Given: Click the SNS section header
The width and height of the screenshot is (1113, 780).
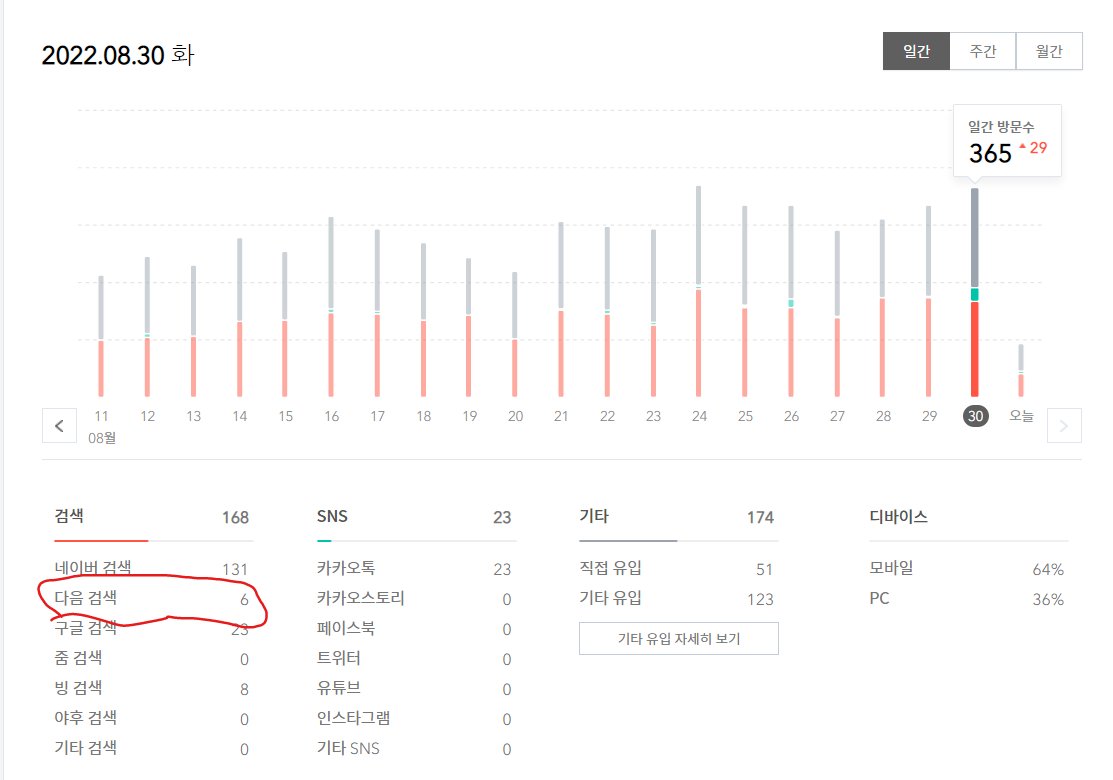Looking at the screenshot, I should click(x=333, y=516).
